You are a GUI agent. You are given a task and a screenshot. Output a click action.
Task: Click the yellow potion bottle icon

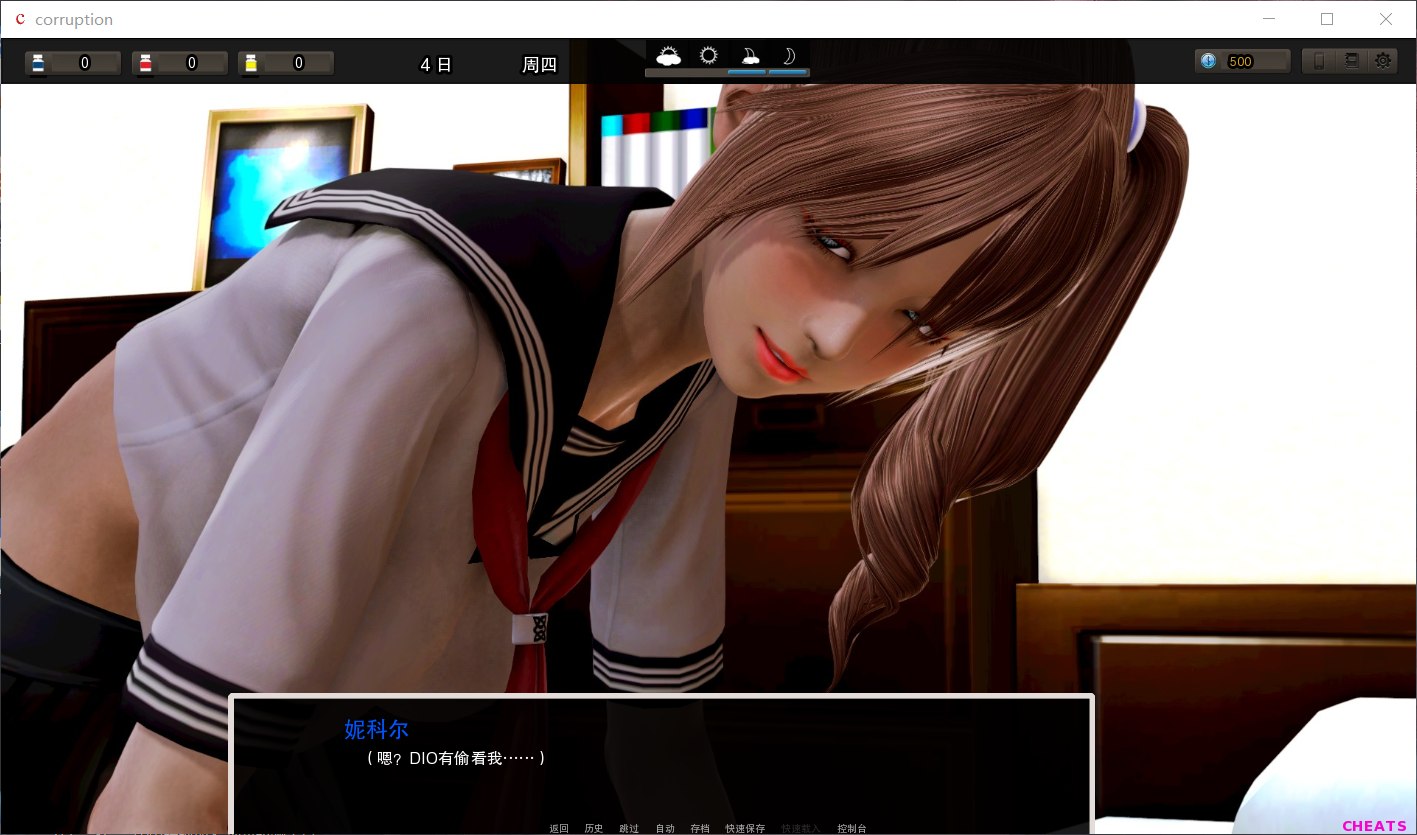pyautogui.click(x=251, y=63)
